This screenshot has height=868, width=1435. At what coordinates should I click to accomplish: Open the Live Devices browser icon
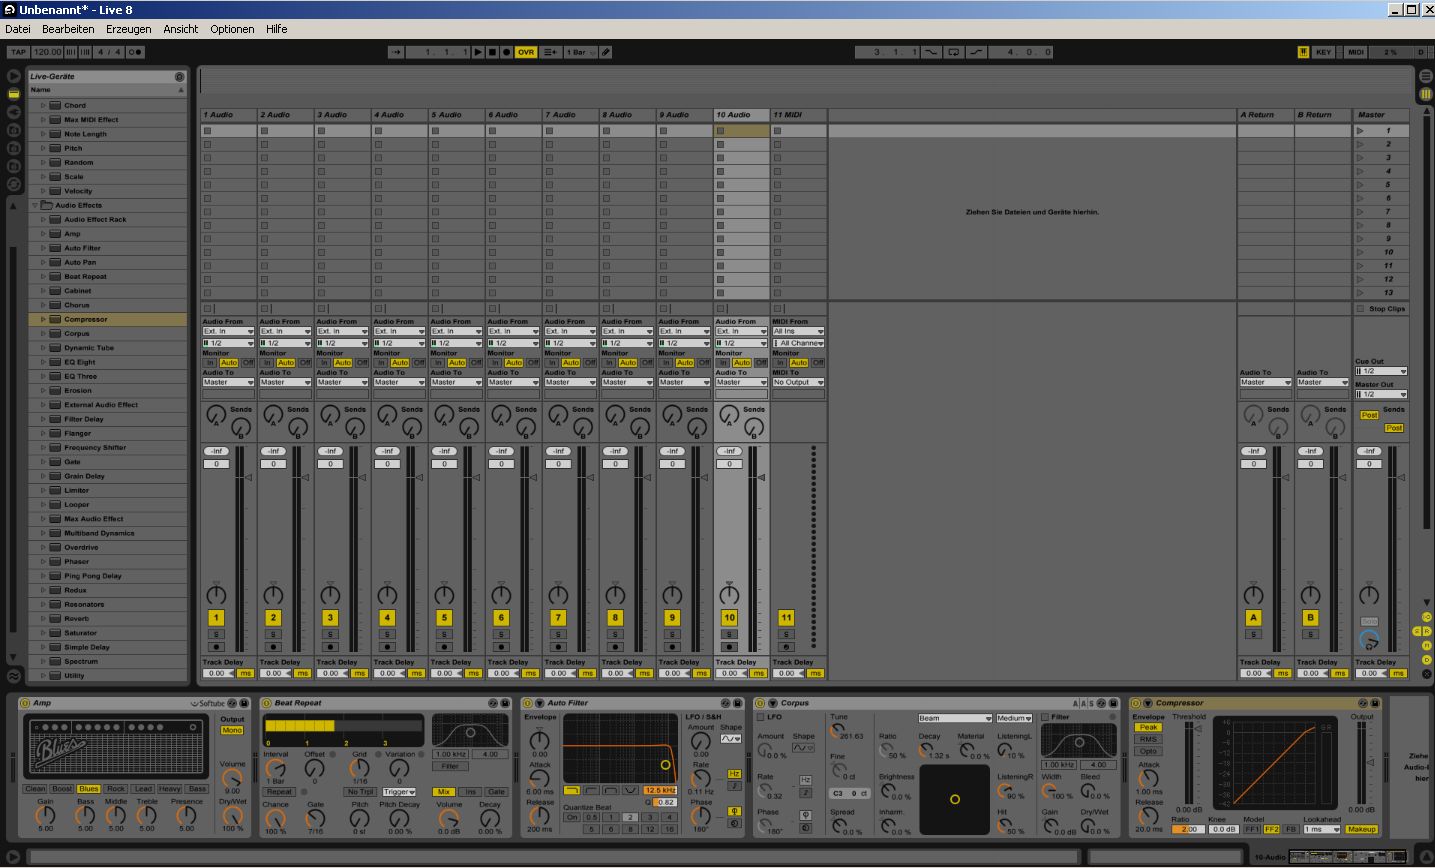pos(14,93)
